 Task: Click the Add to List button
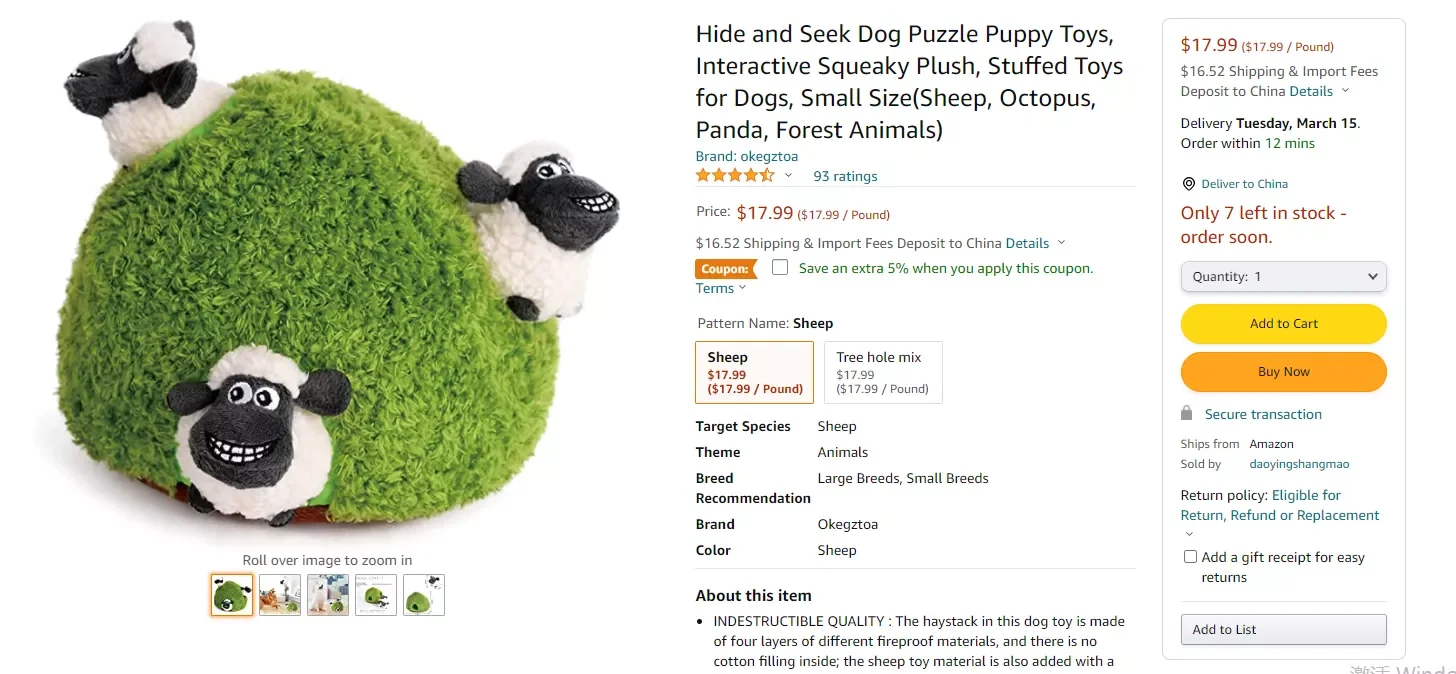coord(1283,629)
